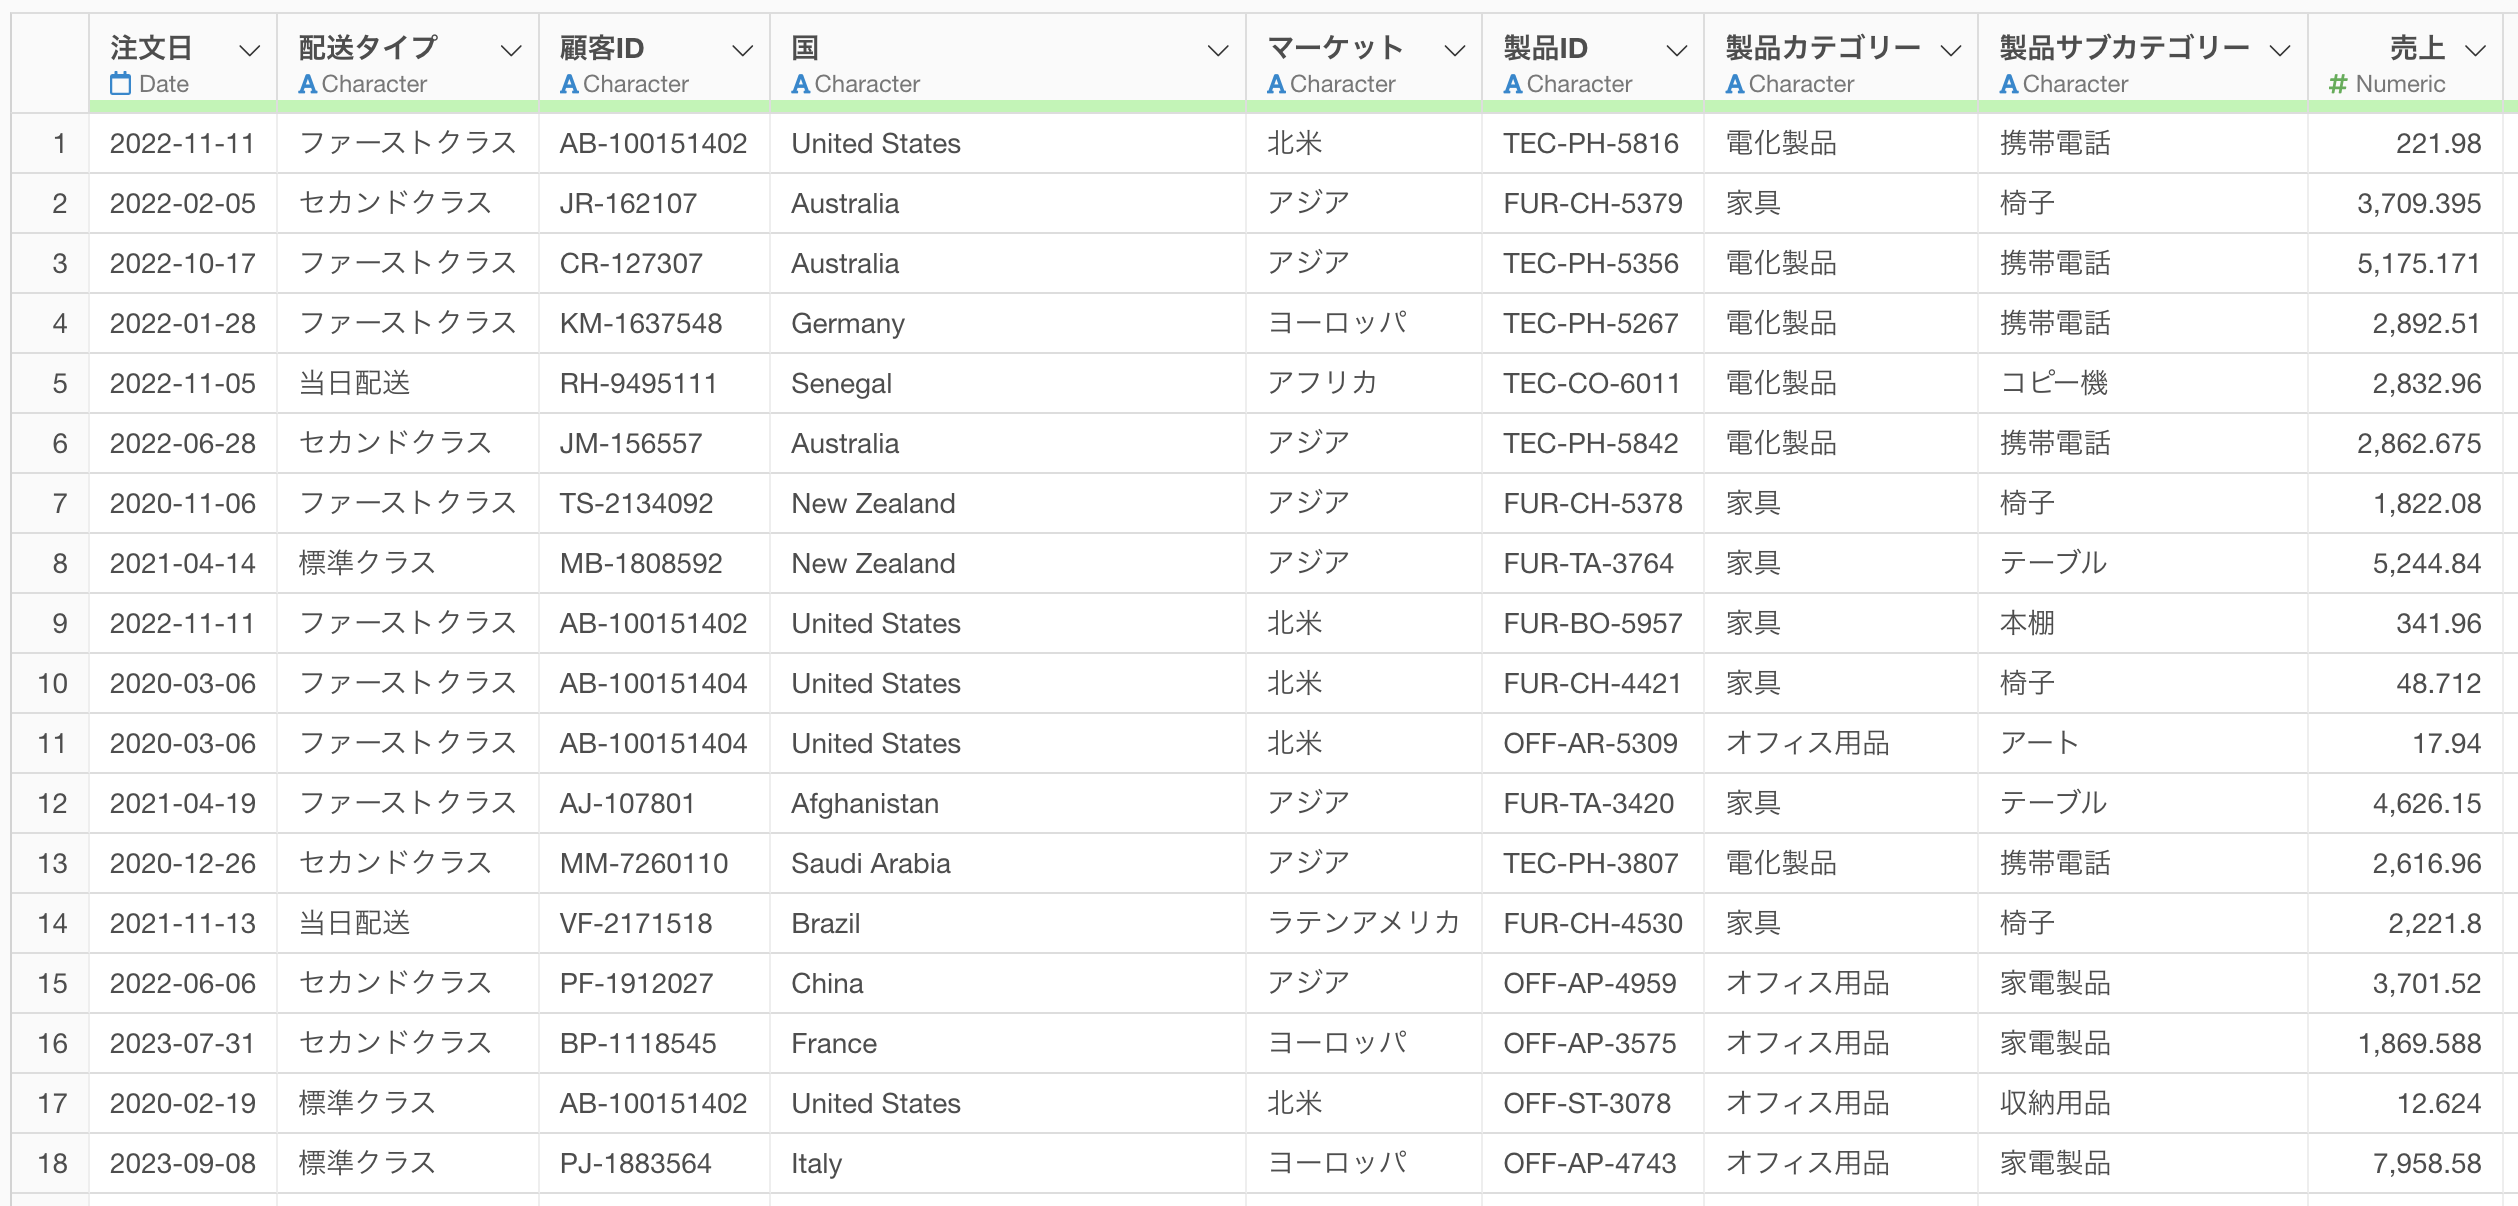Click the sales value 7,958.58 cell
Image resolution: width=2518 pixels, height=1206 pixels.
2426,1163
